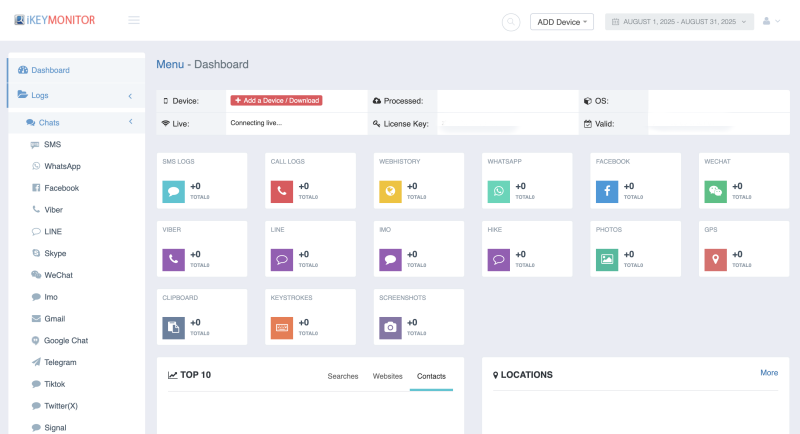Screen dimensions: 800x434
Task: Click Add a Device / Download button
Action: click(276, 100)
